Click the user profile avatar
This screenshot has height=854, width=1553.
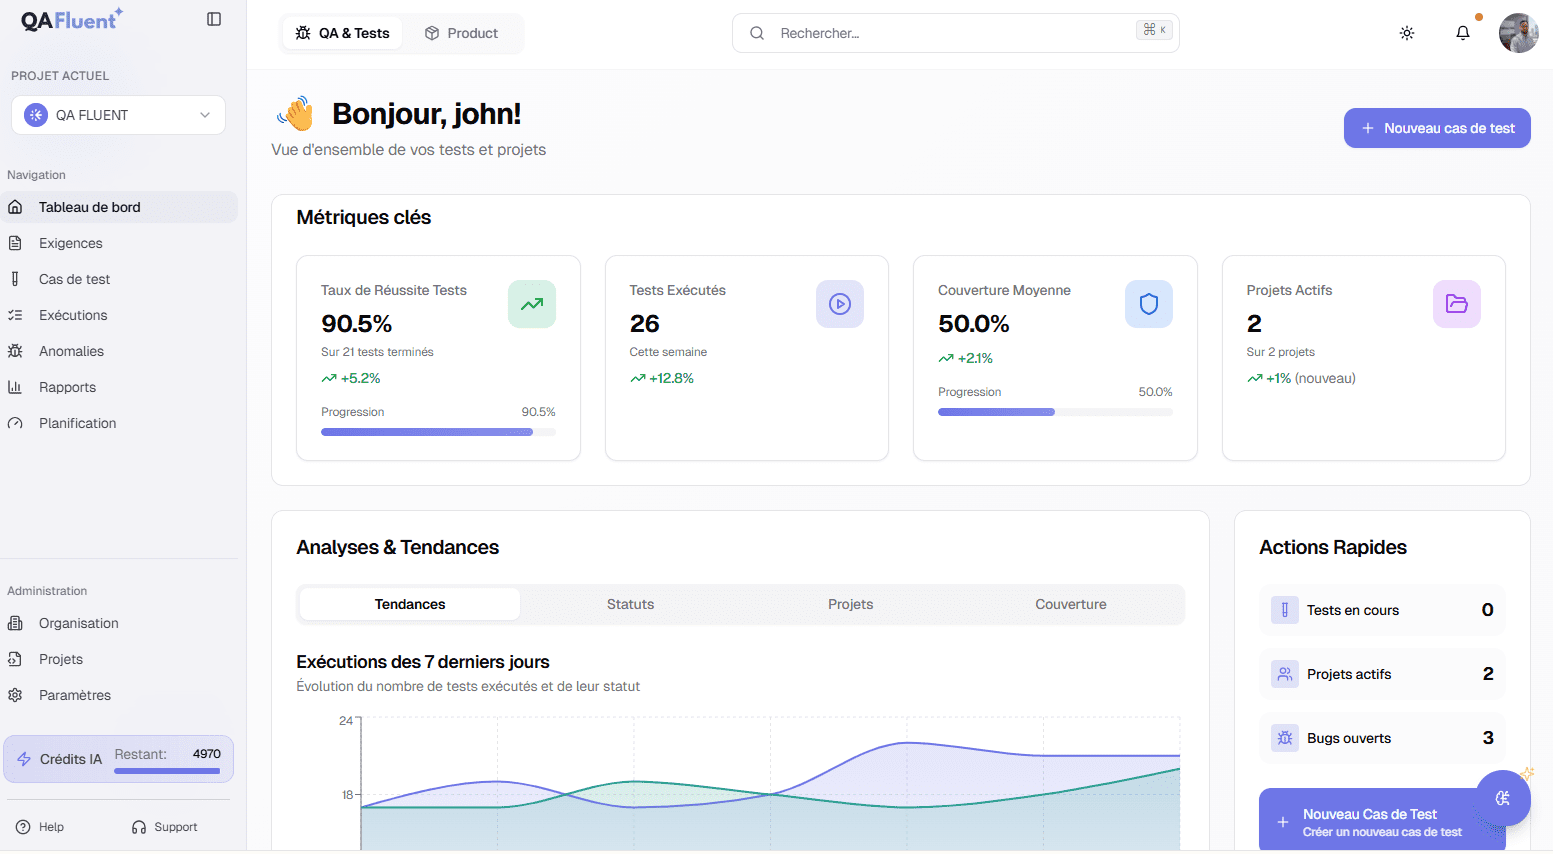(1518, 33)
